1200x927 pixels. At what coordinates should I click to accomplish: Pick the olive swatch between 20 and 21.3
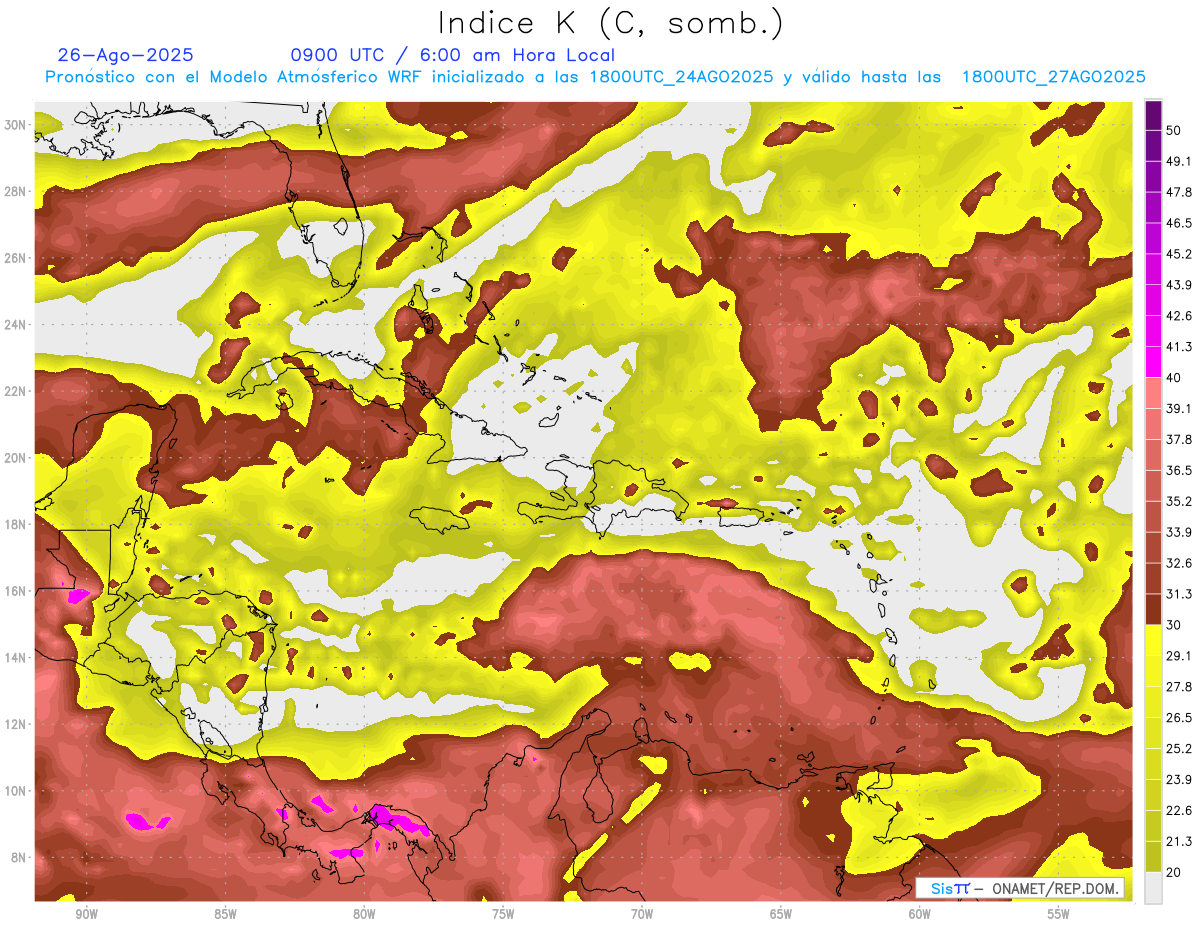1154,857
